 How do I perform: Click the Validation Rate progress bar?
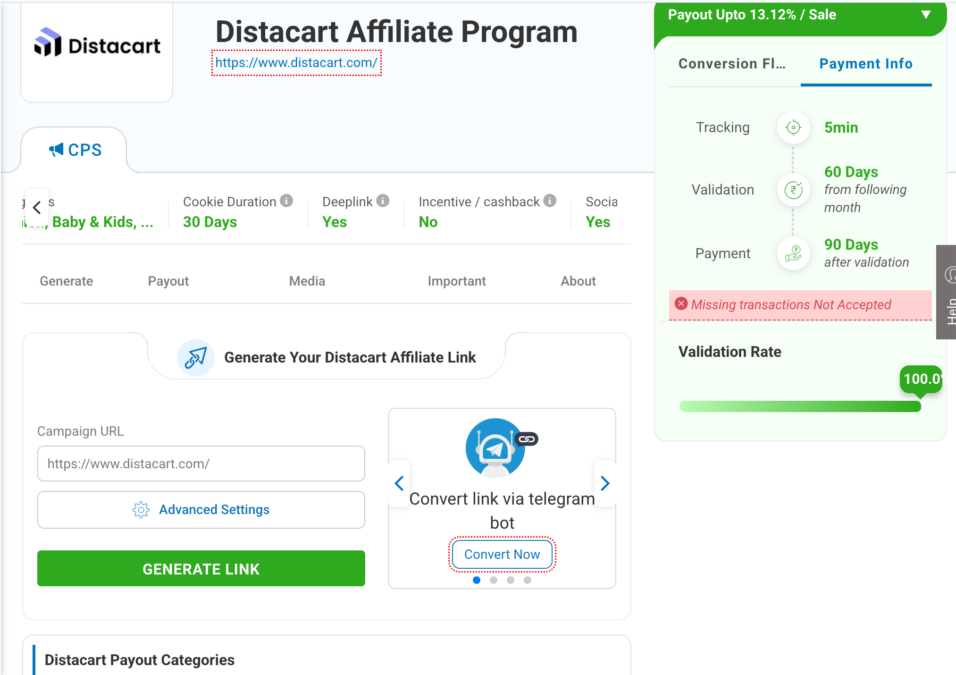point(800,407)
